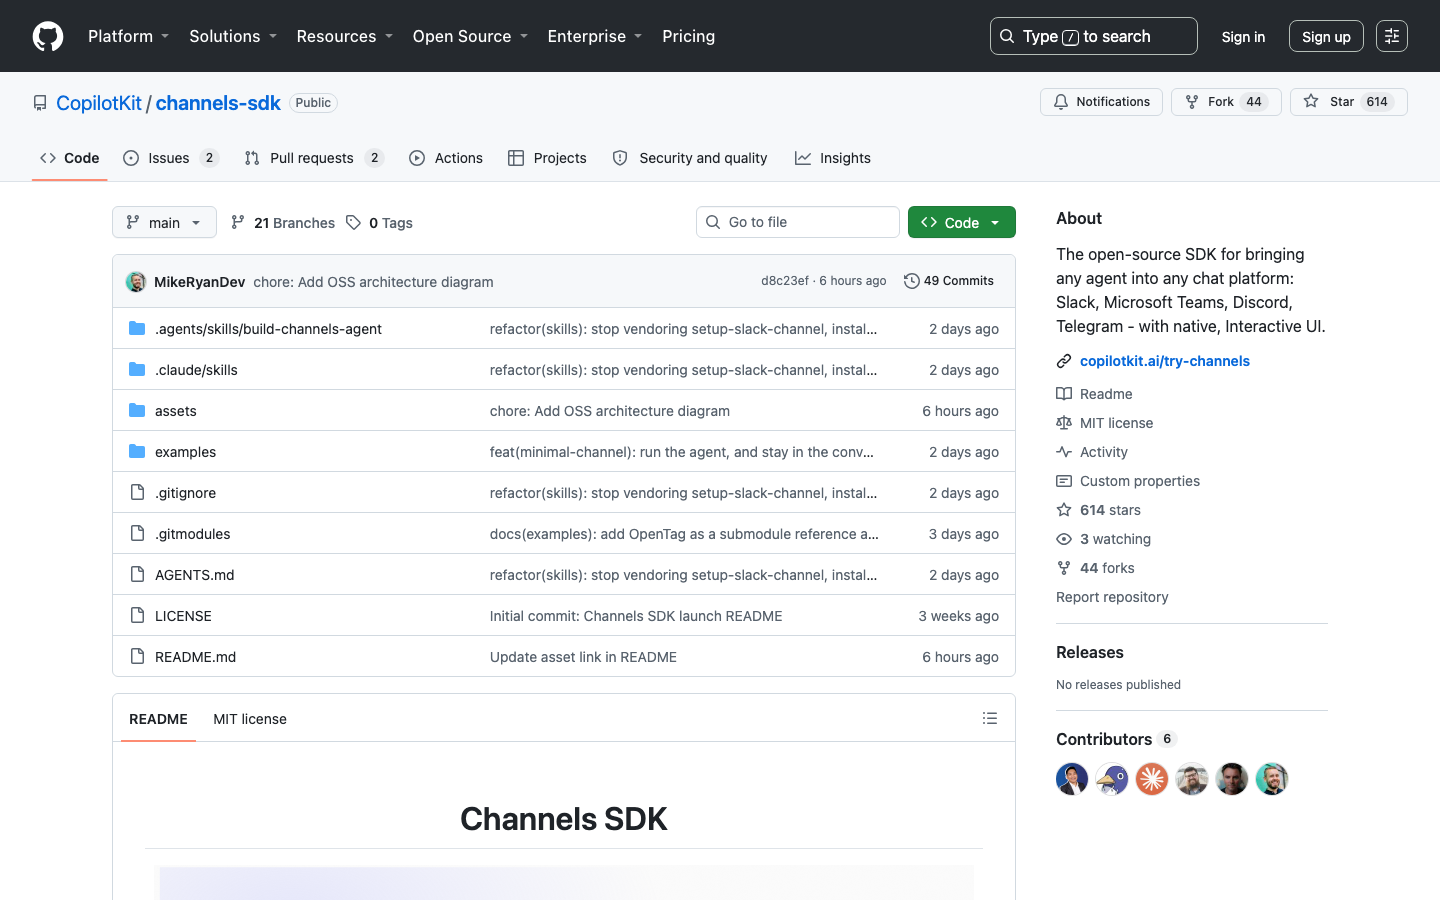This screenshot has height=900, width=1440.
Task: Focus the Type / to search box
Action: pos(1094,36)
